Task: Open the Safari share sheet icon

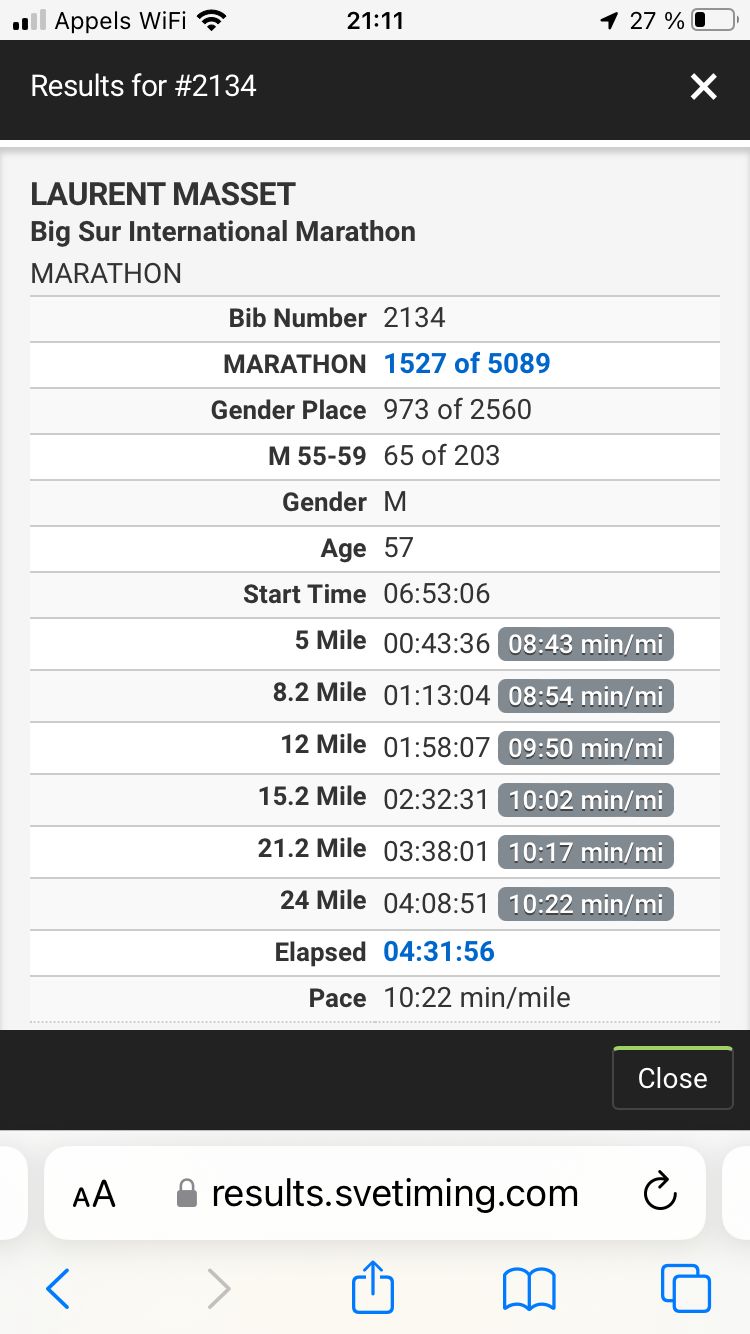Action: pyautogui.click(x=373, y=1286)
